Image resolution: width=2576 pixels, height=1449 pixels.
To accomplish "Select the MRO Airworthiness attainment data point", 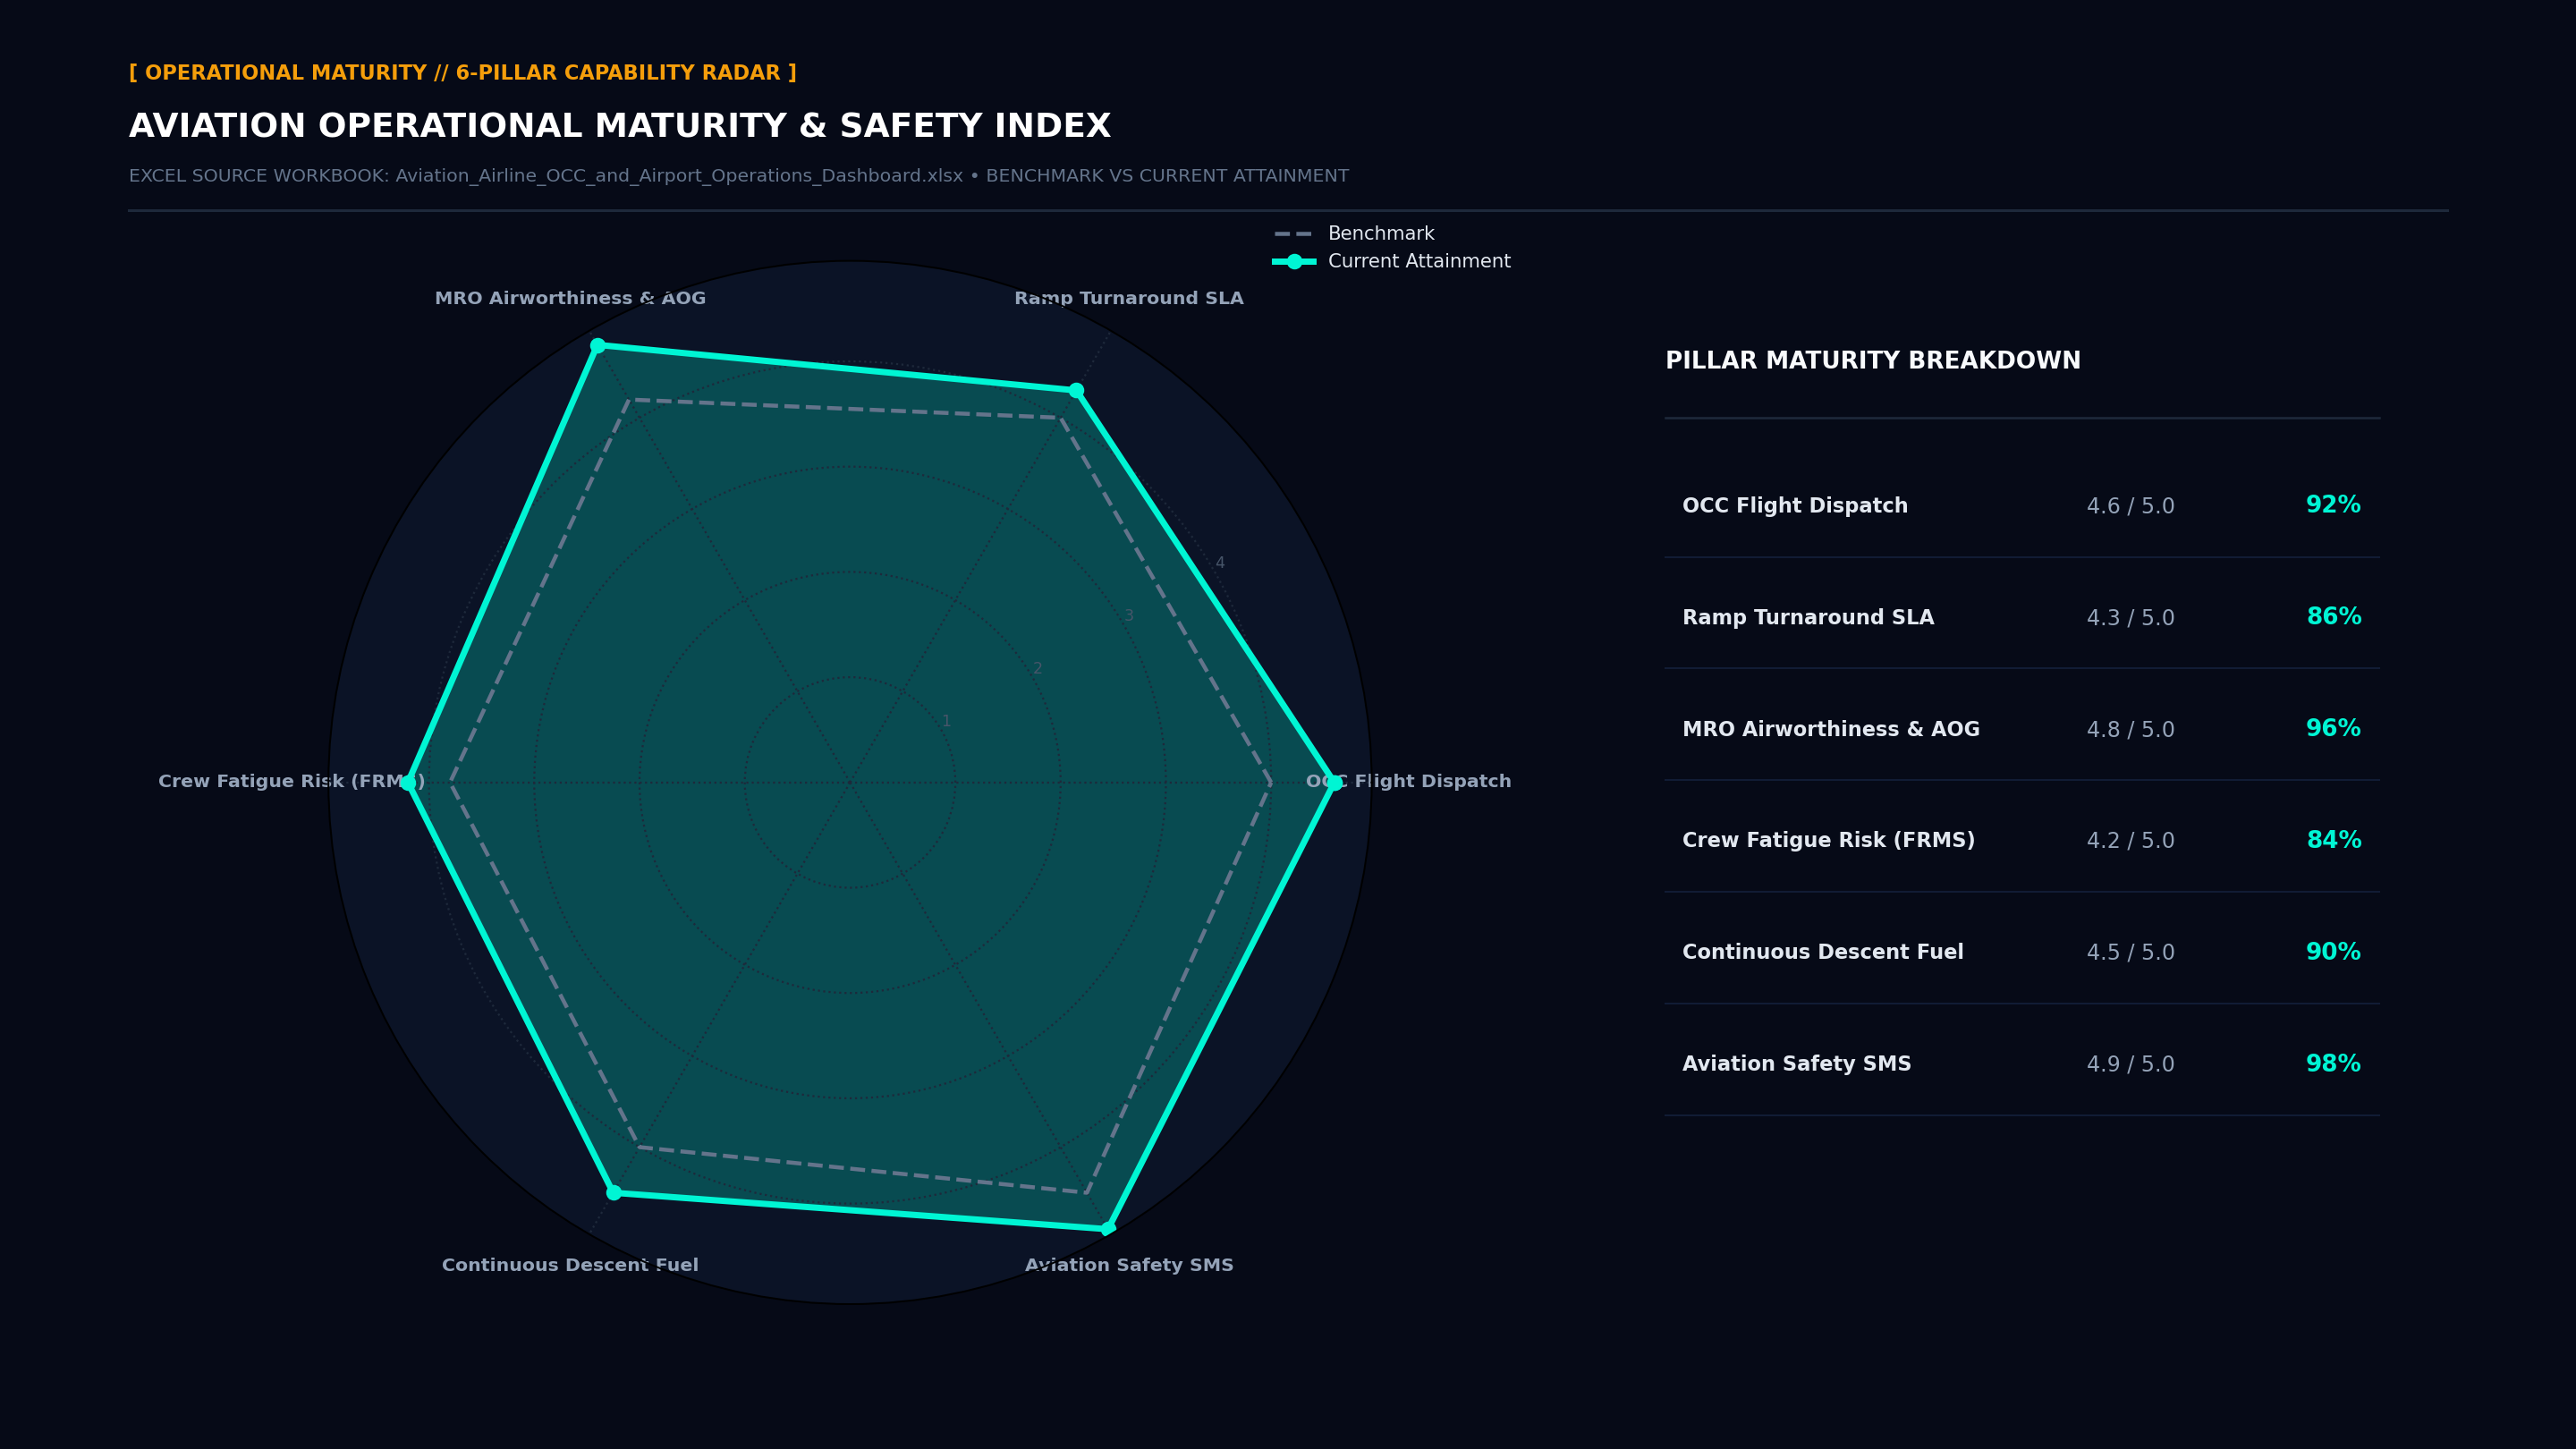I will click(598, 346).
